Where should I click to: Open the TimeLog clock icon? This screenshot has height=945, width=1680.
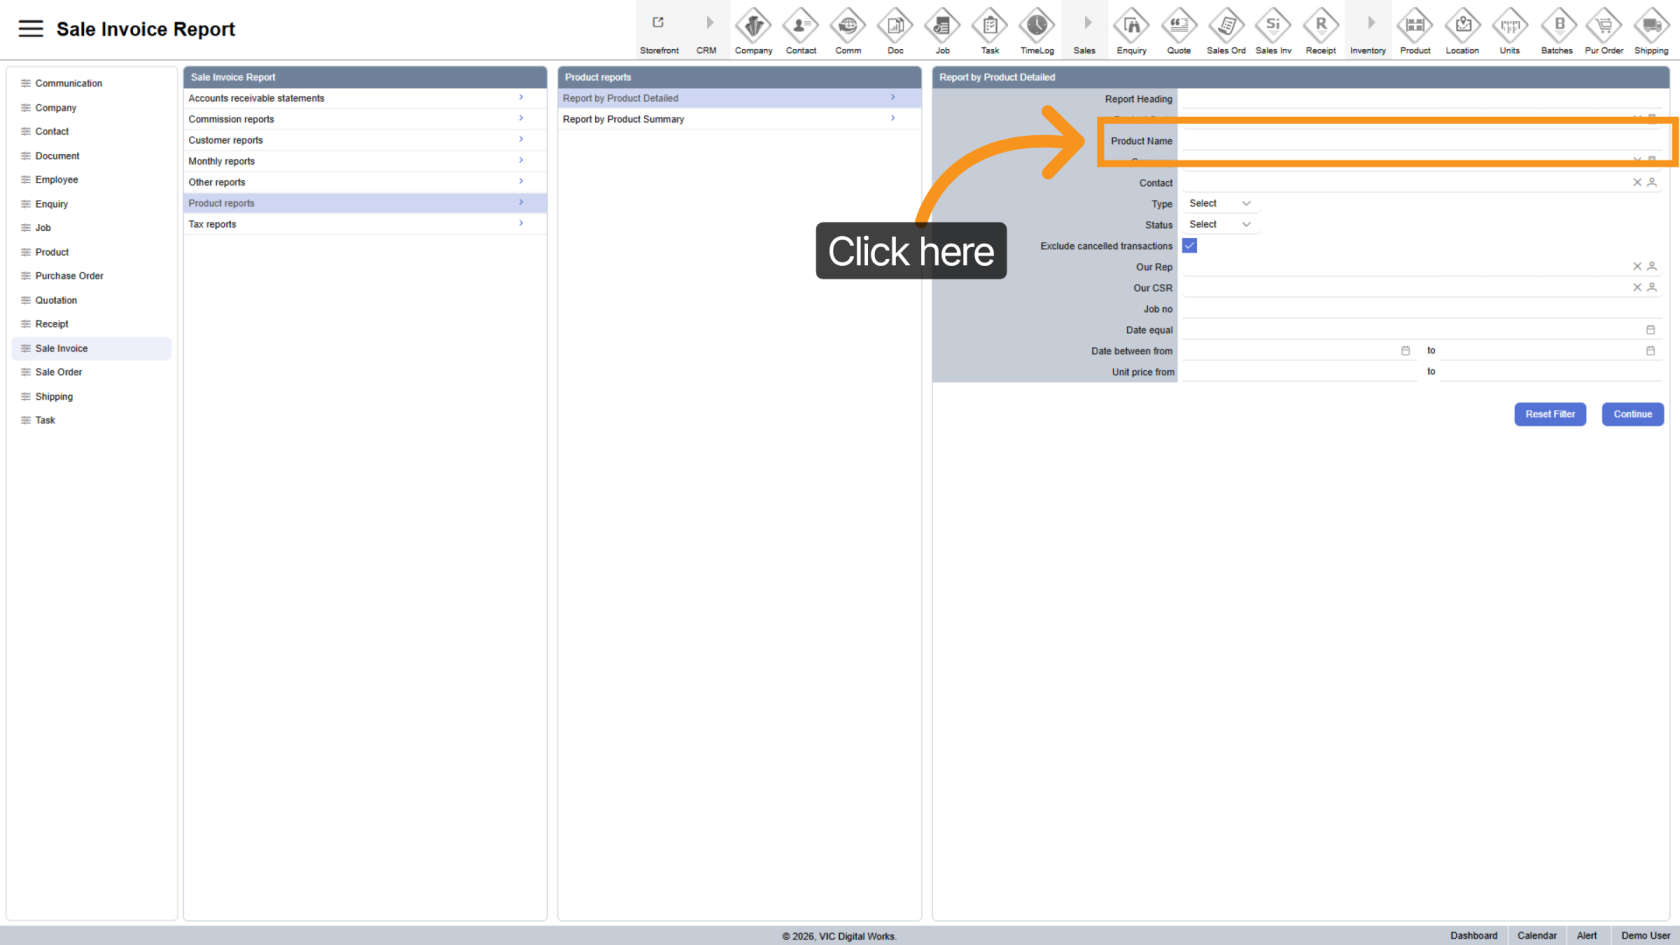(x=1037, y=25)
